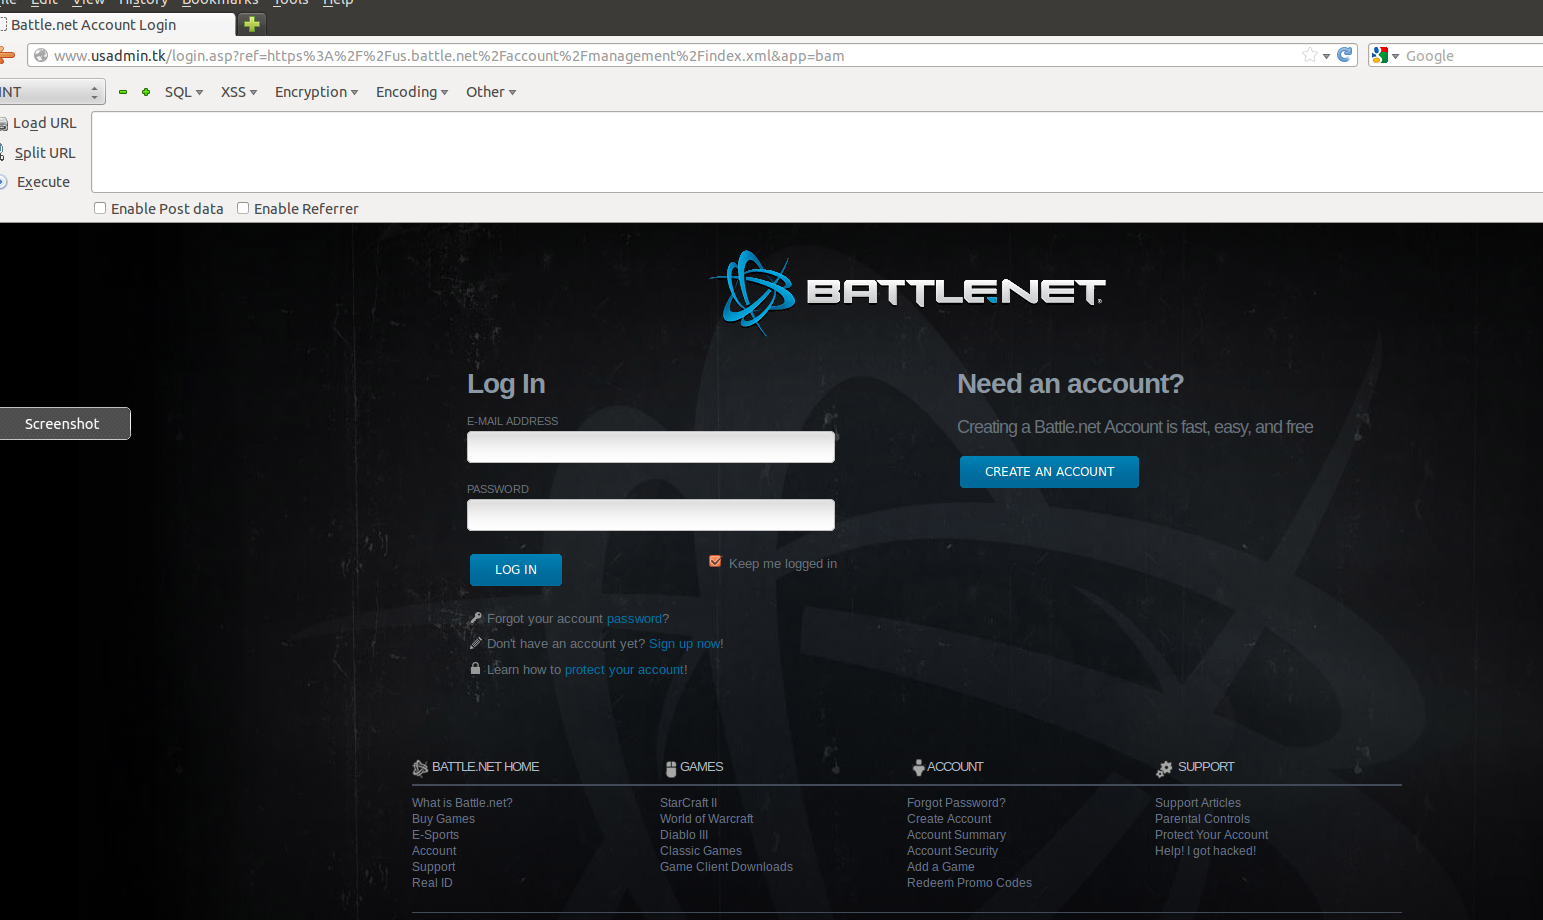Click the E-mail Address input field
The width and height of the screenshot is (1543, 920).
(x=650, y=447)
